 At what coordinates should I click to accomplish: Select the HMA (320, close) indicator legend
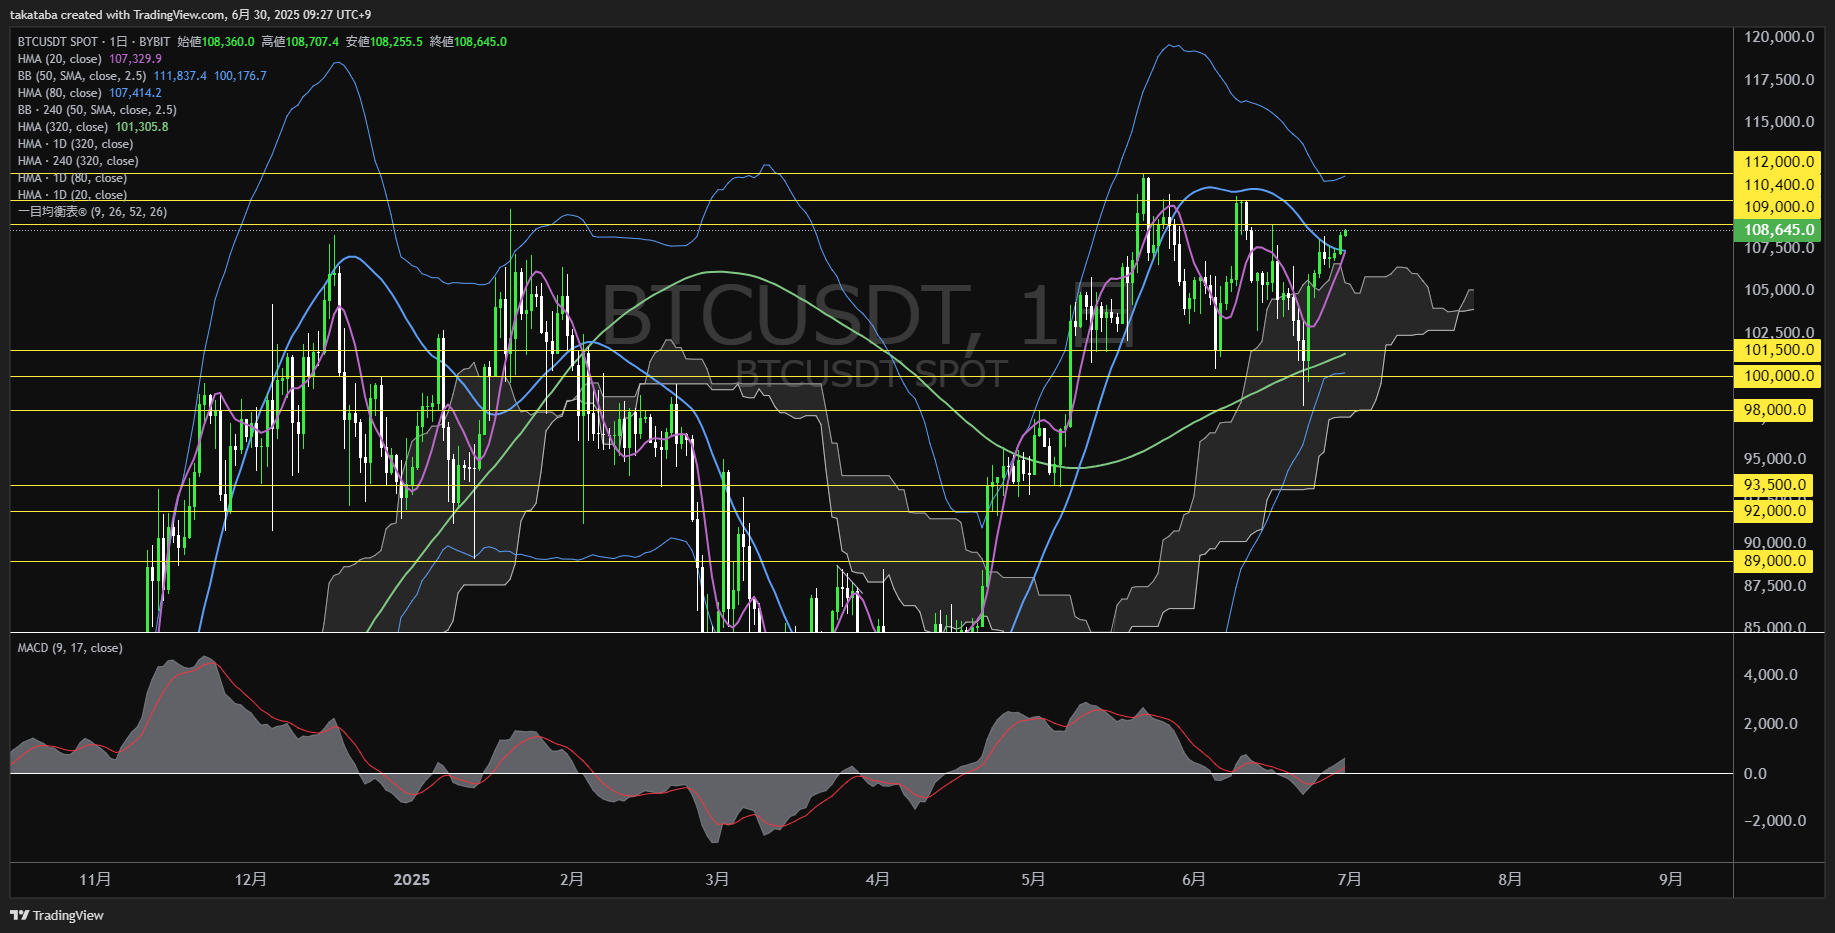(x=63, y=127)
